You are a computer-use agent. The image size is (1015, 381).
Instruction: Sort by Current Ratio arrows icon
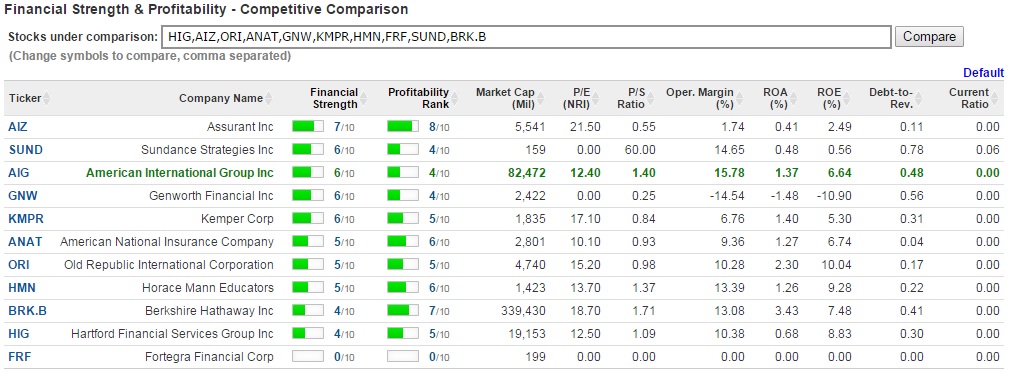tap(994, 99)
